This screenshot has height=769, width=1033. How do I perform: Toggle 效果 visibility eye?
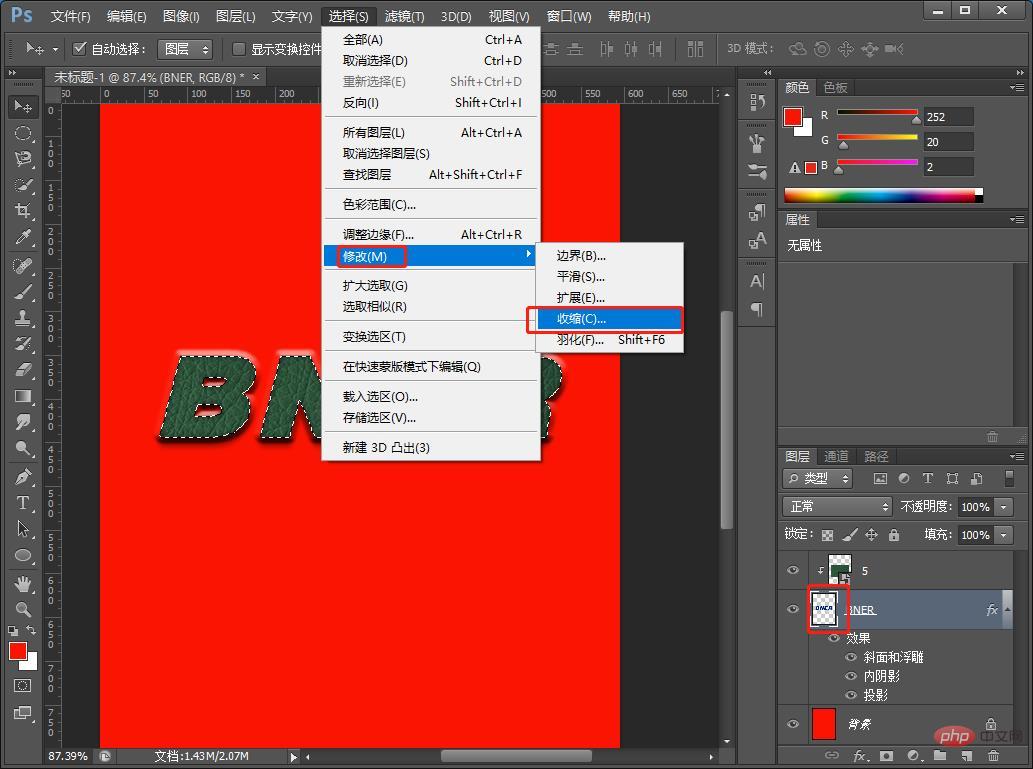point(834,638)
